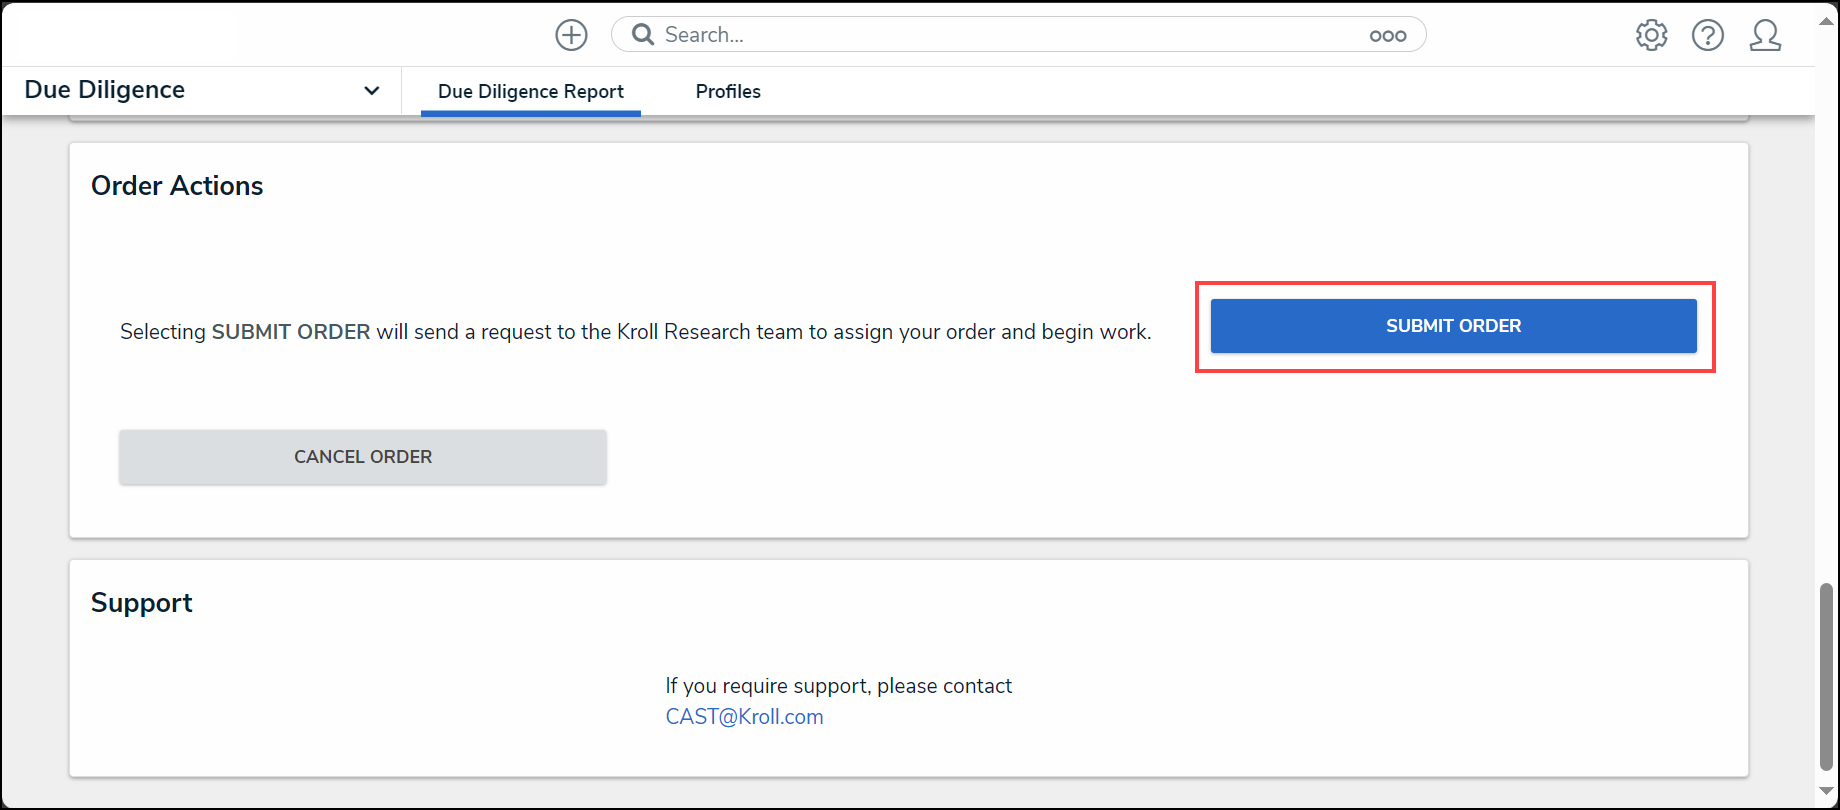Open the user profile icon
Viewport: 1840px width, 810px height.
tap(1765, 35)
